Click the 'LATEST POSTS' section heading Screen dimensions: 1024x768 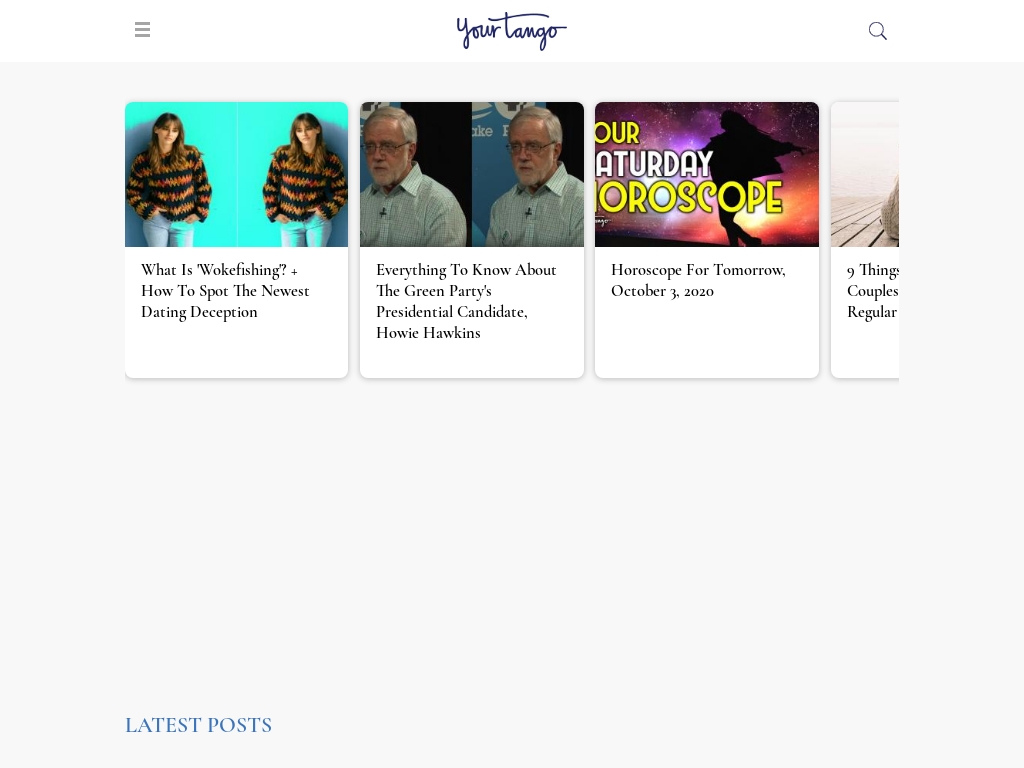[x=199, y=725]
